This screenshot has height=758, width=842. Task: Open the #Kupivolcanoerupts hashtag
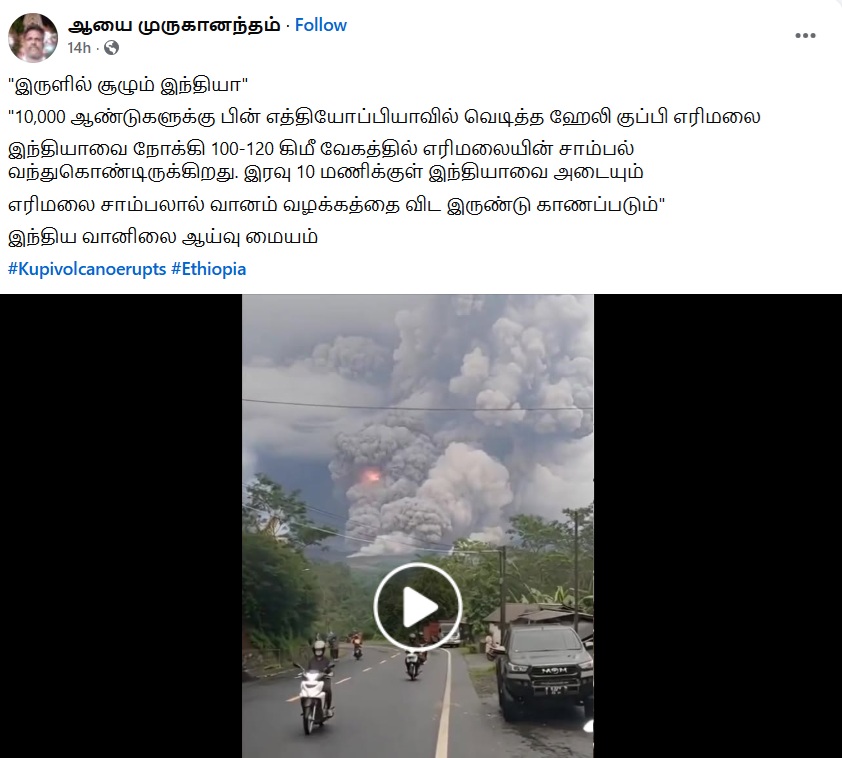(87, 269)
